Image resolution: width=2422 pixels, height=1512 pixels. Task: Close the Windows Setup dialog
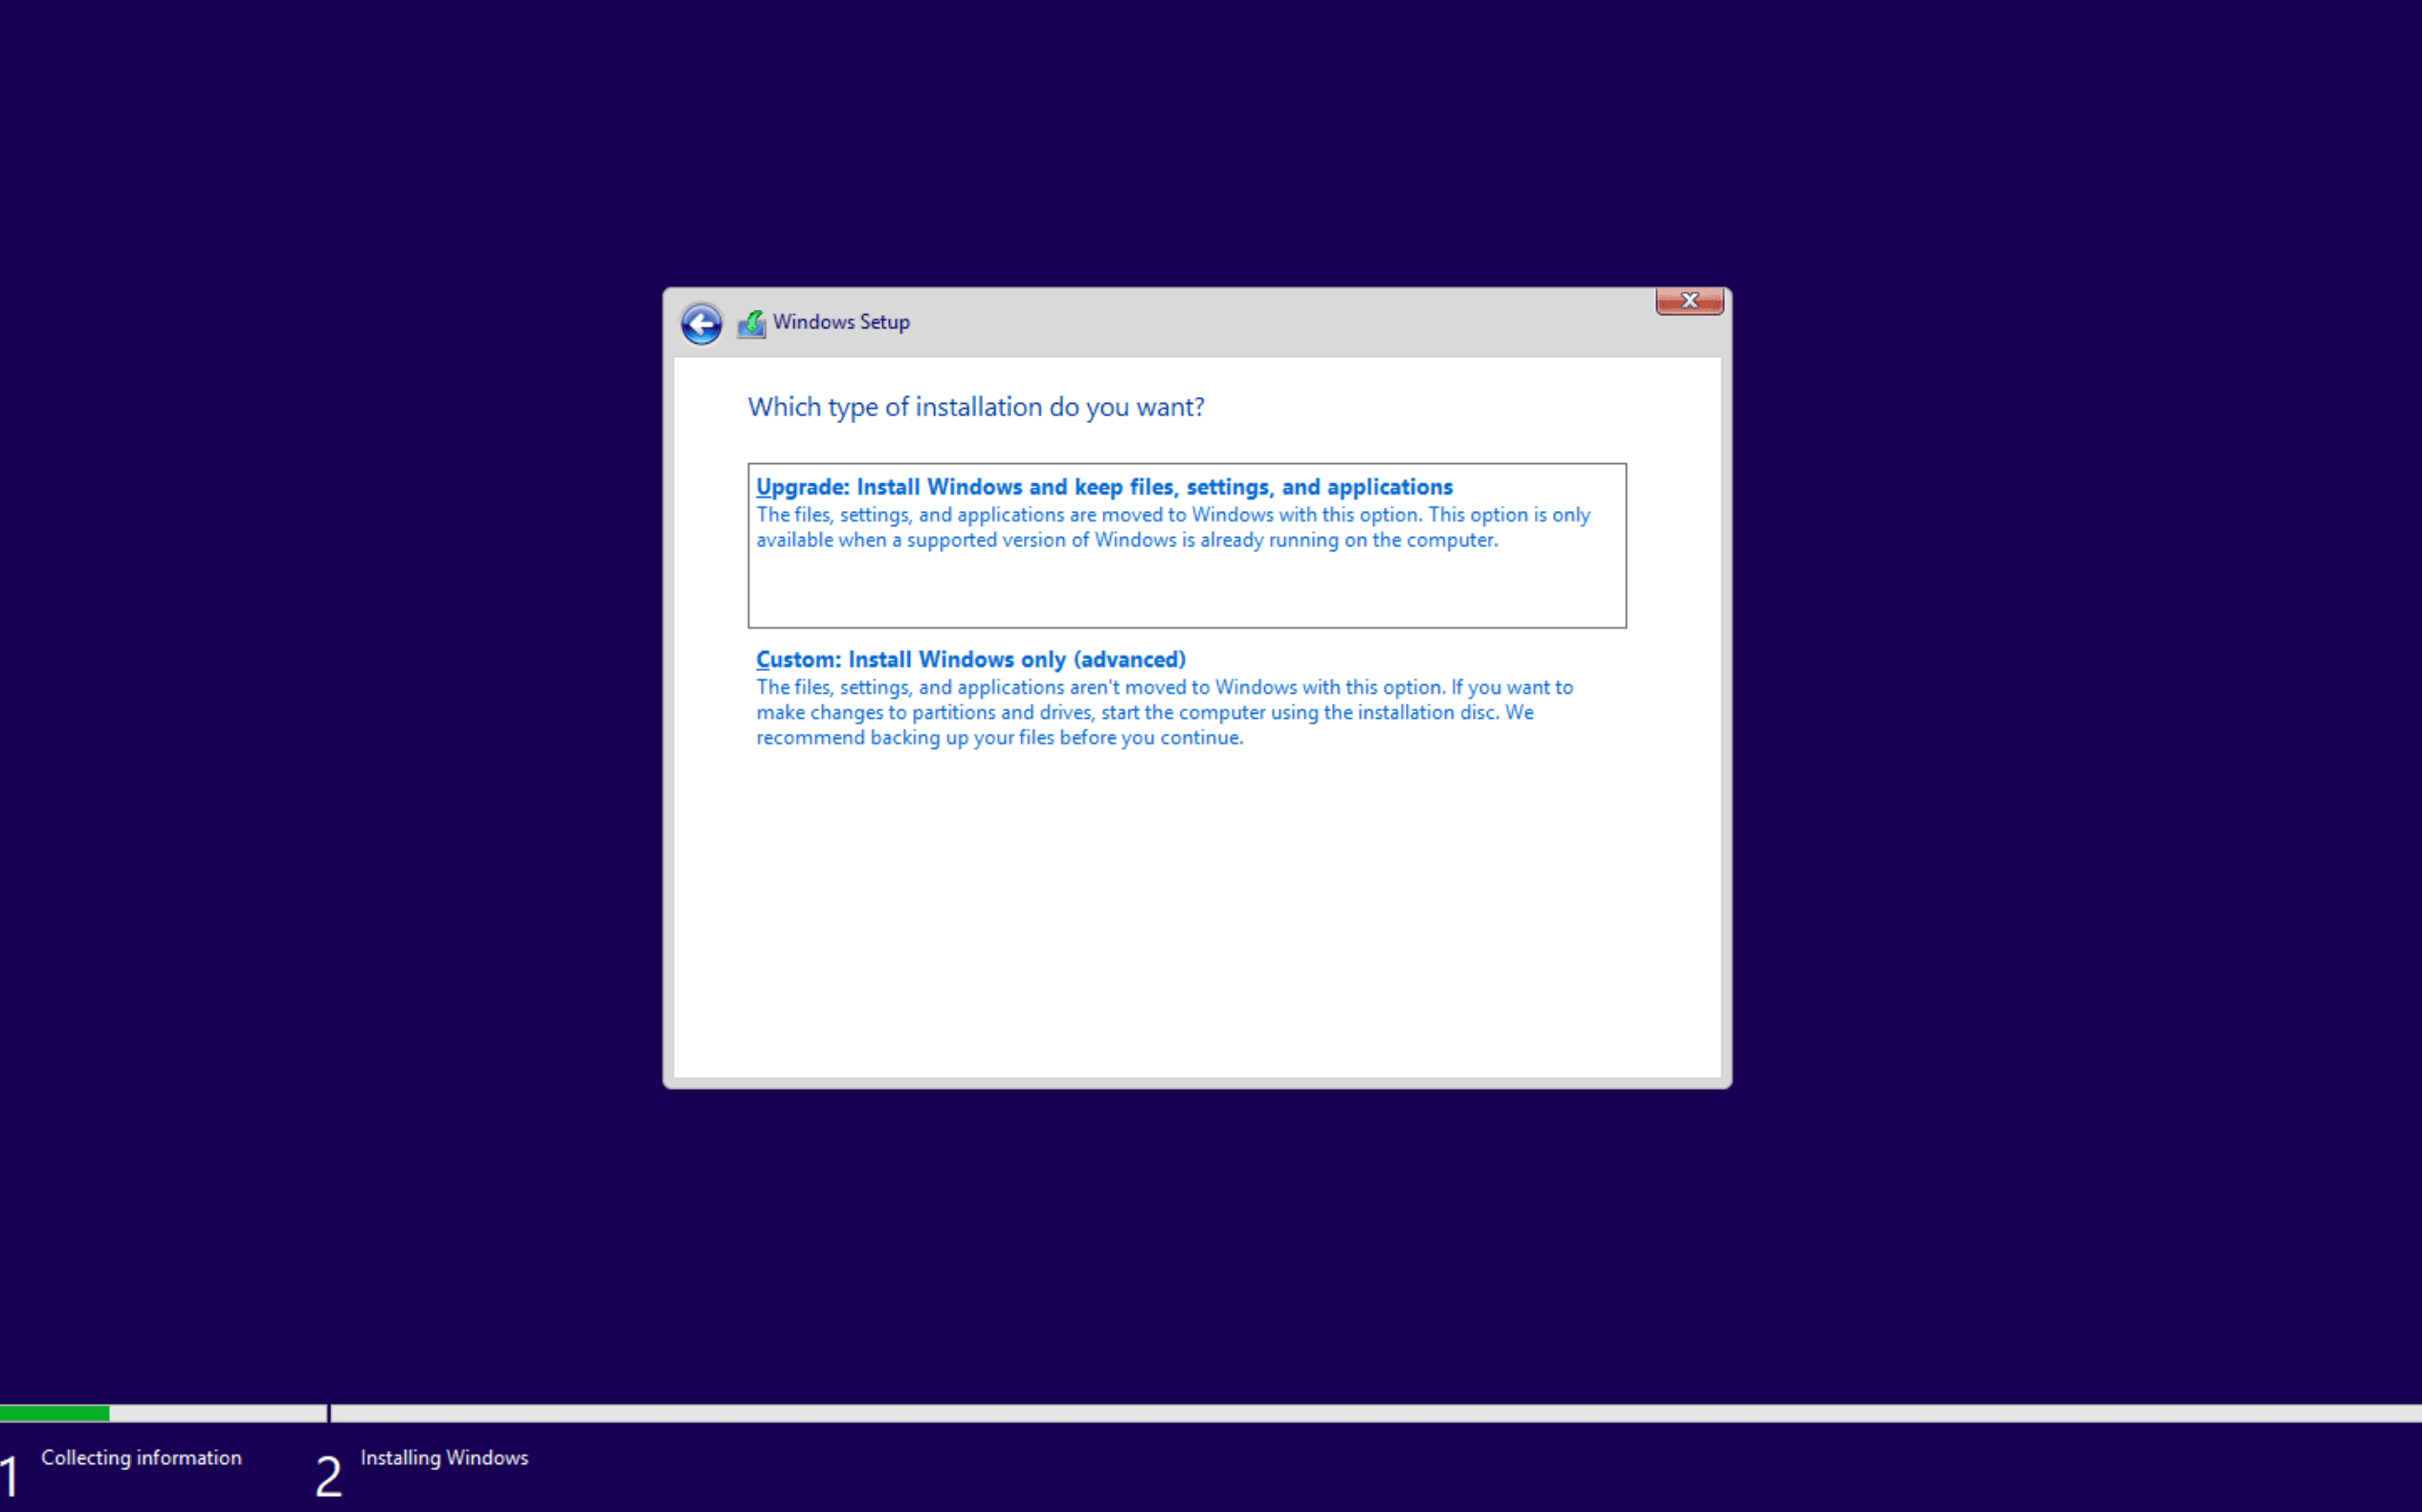[x=1688, y=301]
